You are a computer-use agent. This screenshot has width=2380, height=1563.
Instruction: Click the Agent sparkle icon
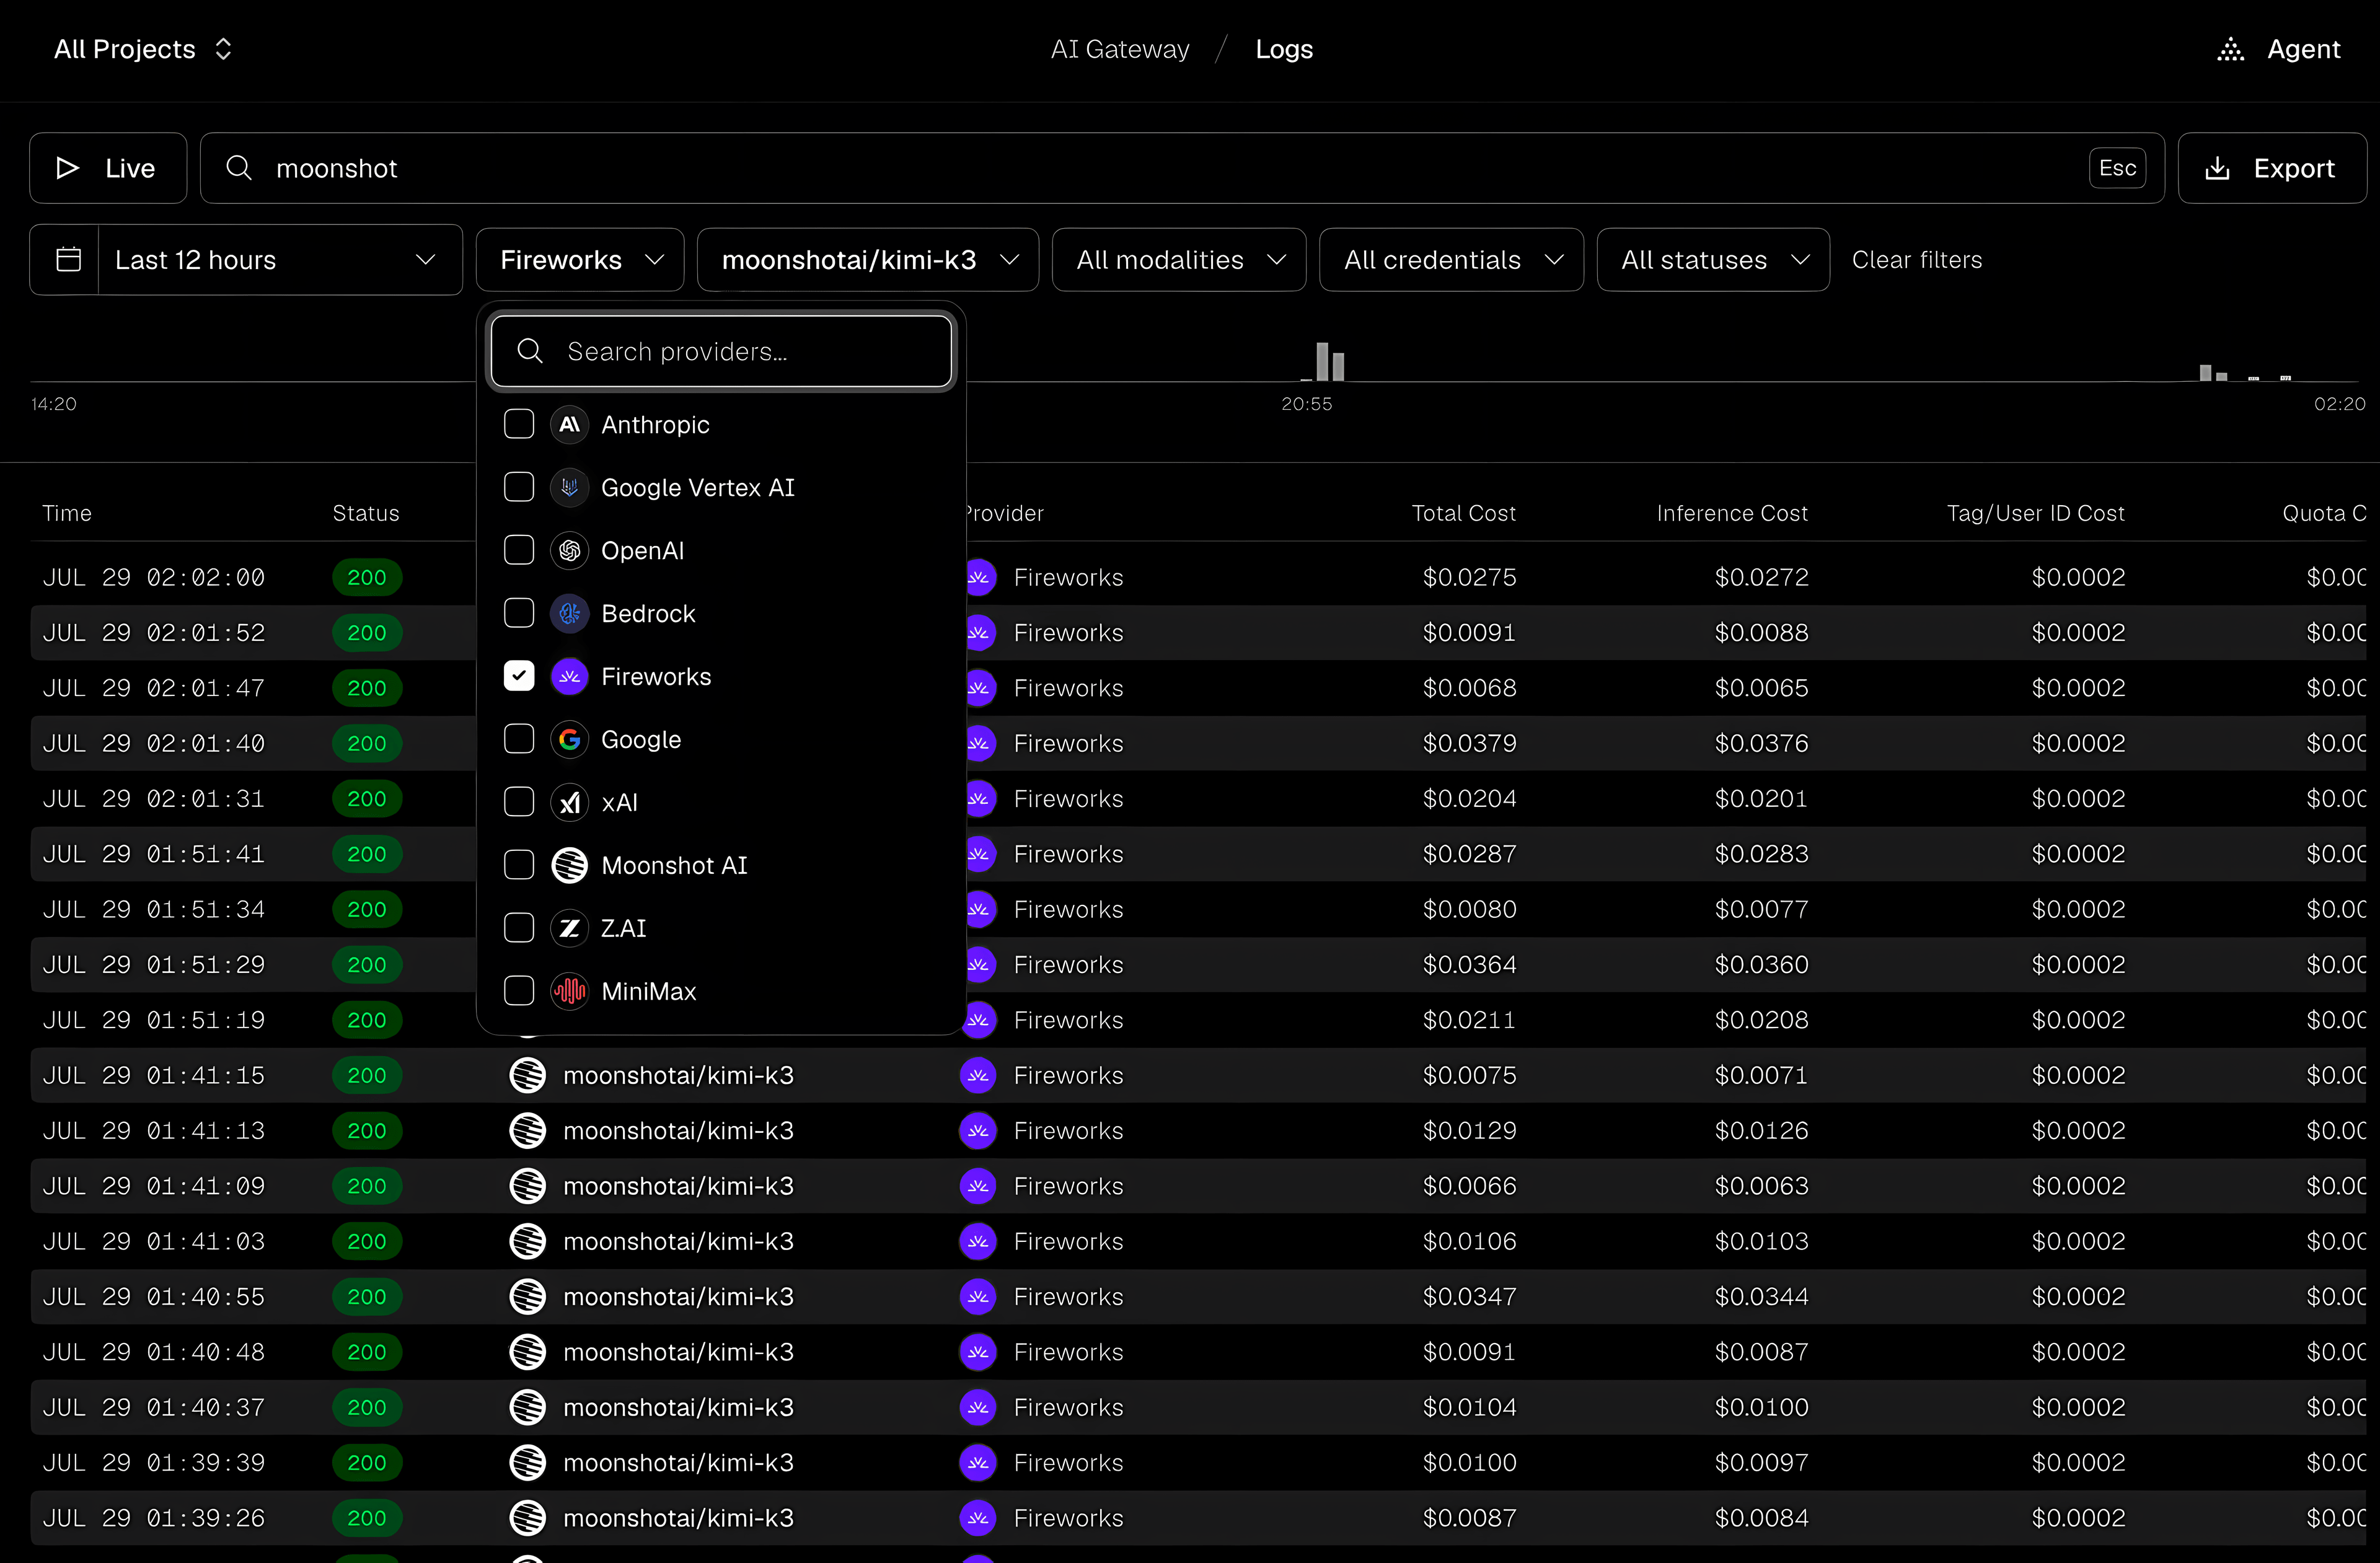[x=2230, y=49]
